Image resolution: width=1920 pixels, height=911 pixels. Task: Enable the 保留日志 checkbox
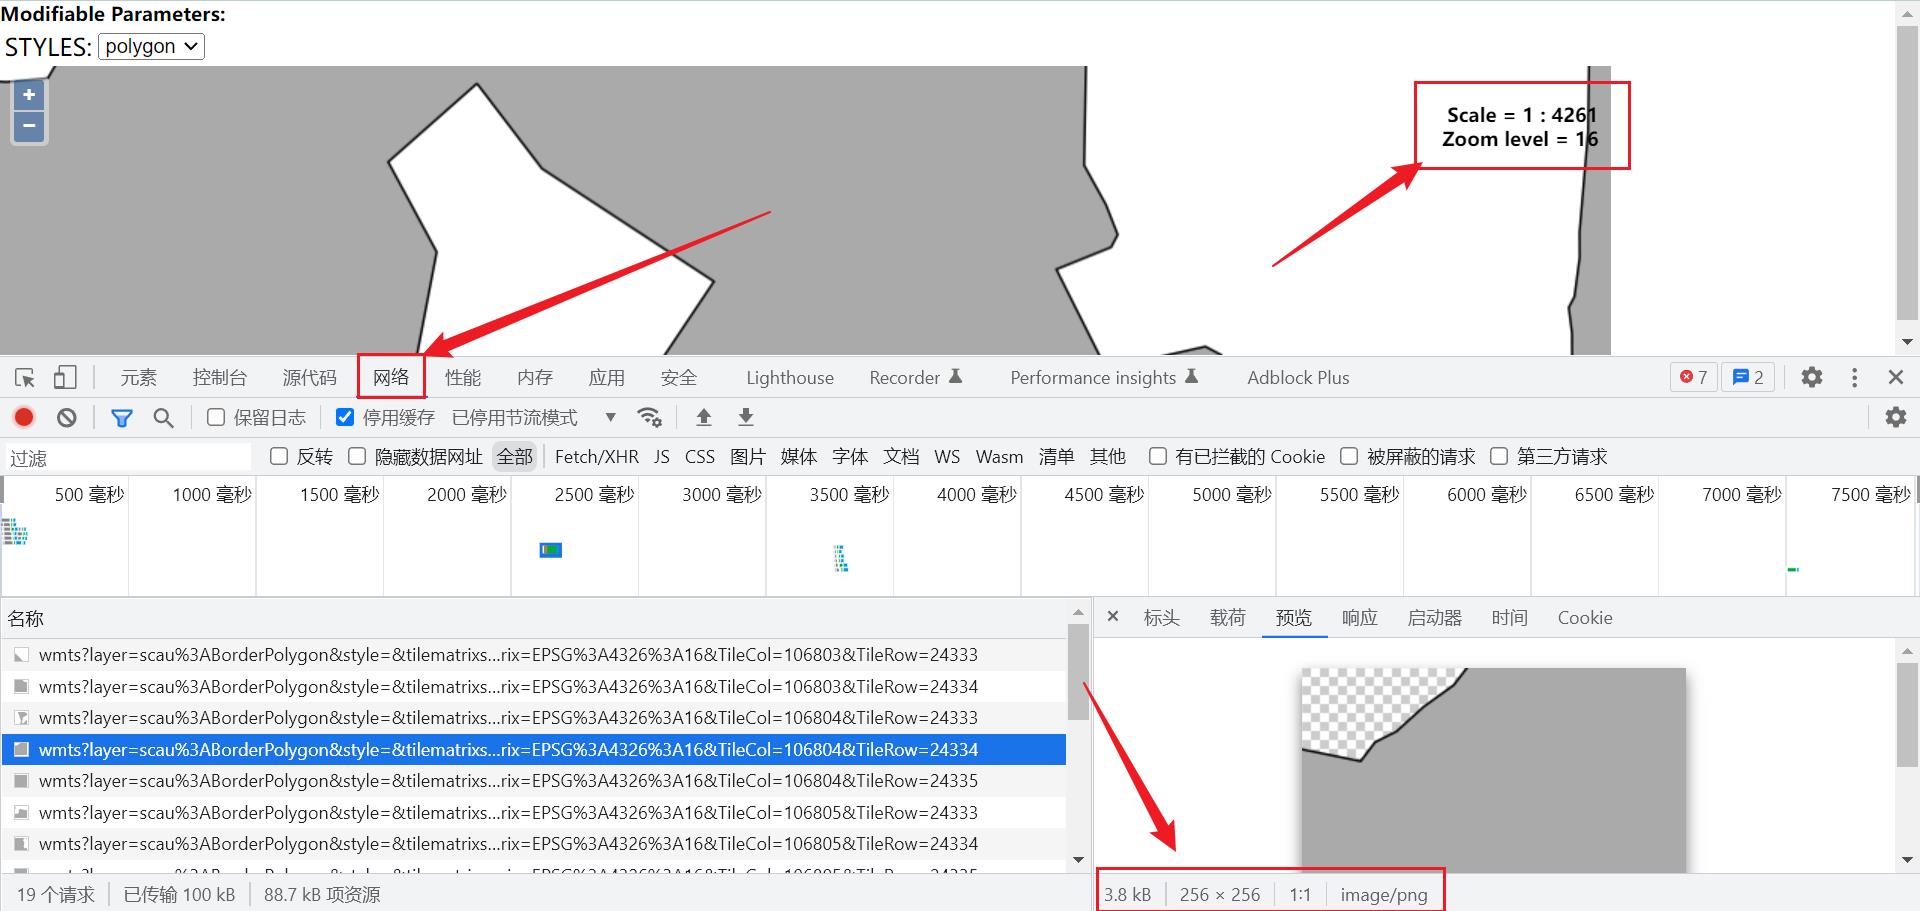click(x=216, y=417)
